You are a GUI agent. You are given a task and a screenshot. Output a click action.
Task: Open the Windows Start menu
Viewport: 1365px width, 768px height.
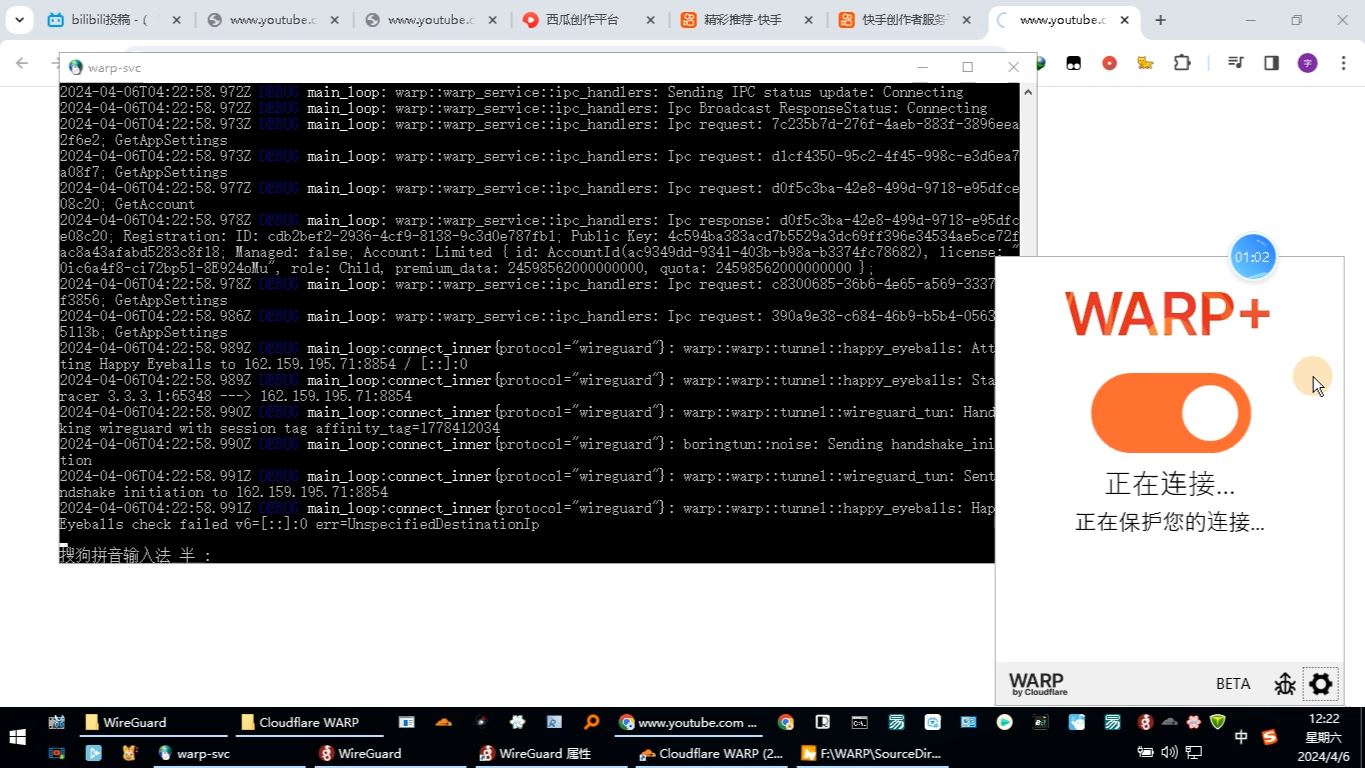17,738
